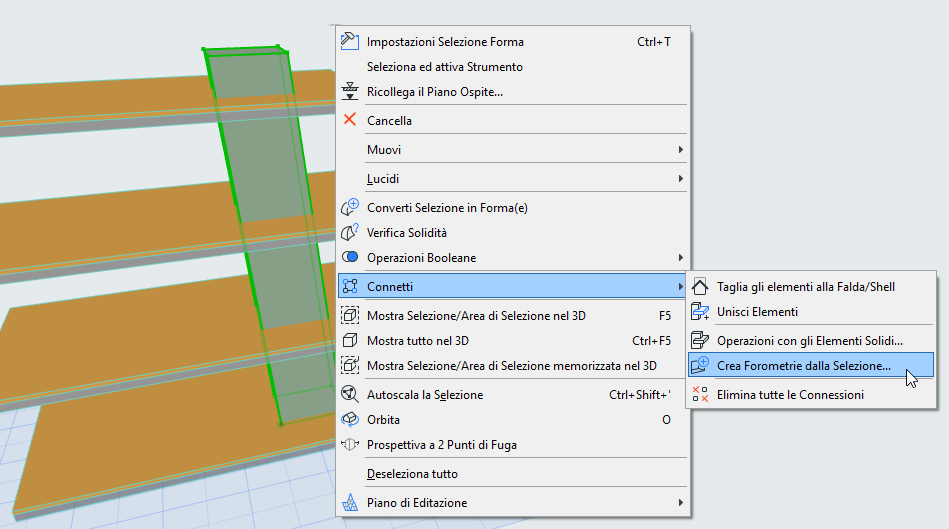Click the Mostra Selezione nel 3D icon
949x529 pixels.
click(x=350, y=315)
